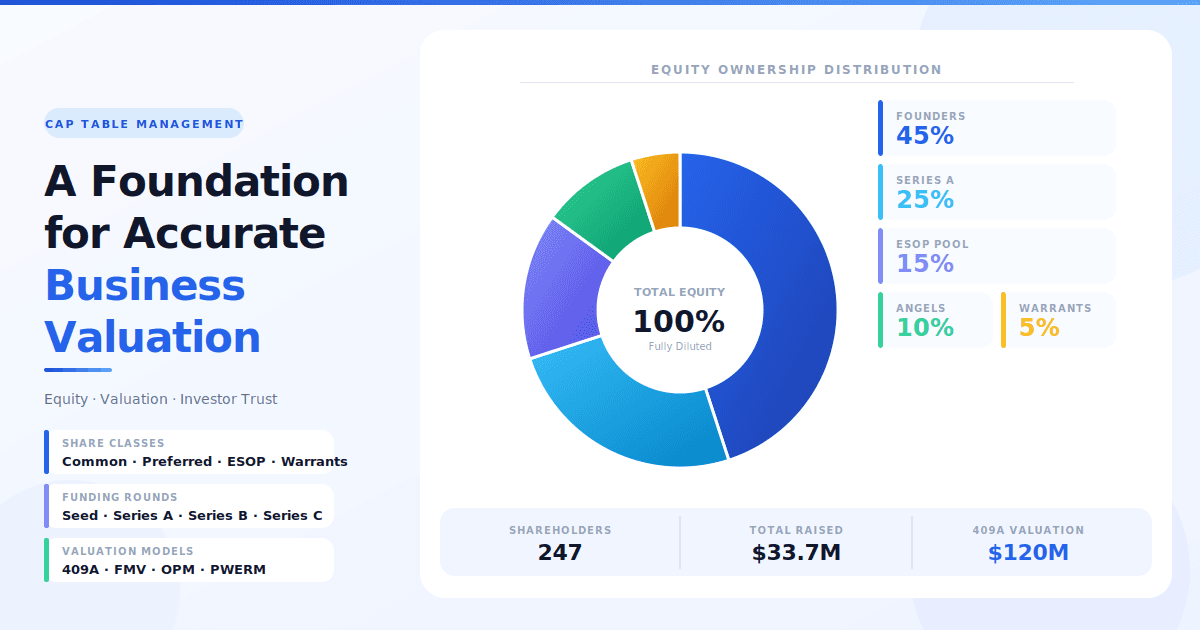Open the 409A Valuation $120M stat
This screenshot has width=1200, height=630.
(1030, 542)
